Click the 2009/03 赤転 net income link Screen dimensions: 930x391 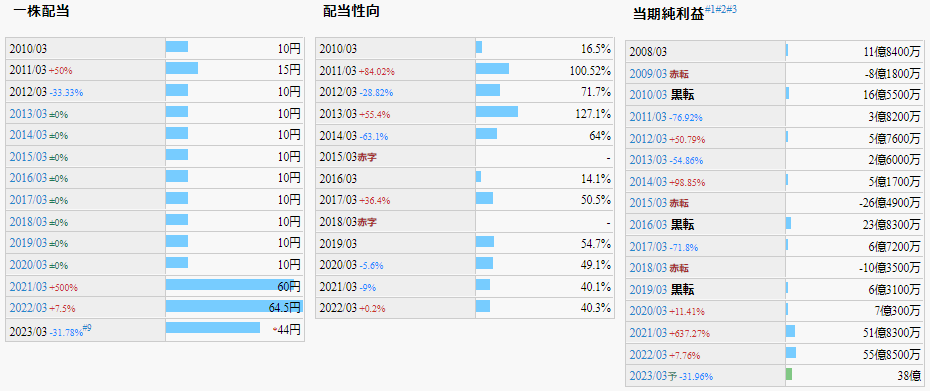(x=648, y=74)
